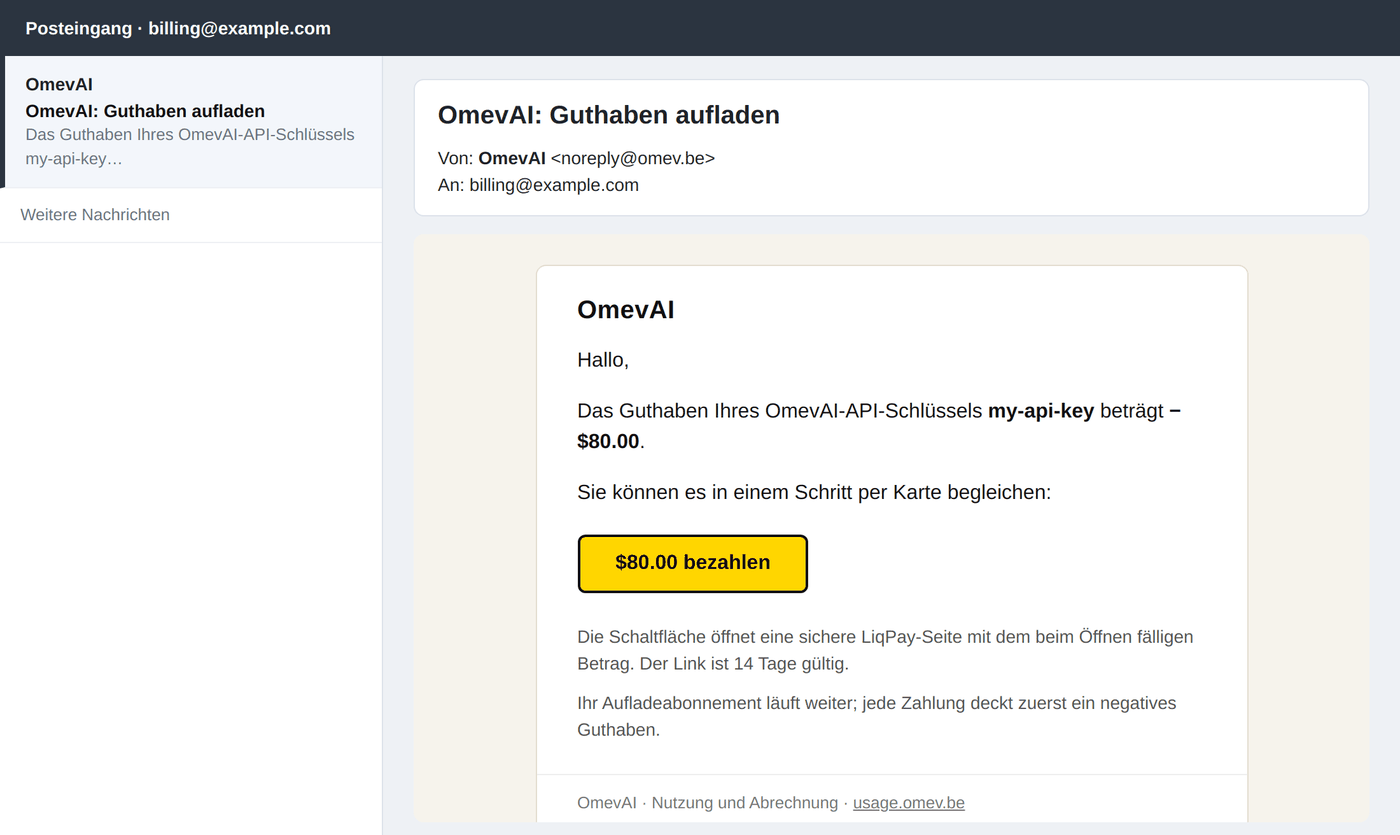Click the sentence "Sie können es in einem Schritt per Karte begleichen:"

[x=814, y=492]
